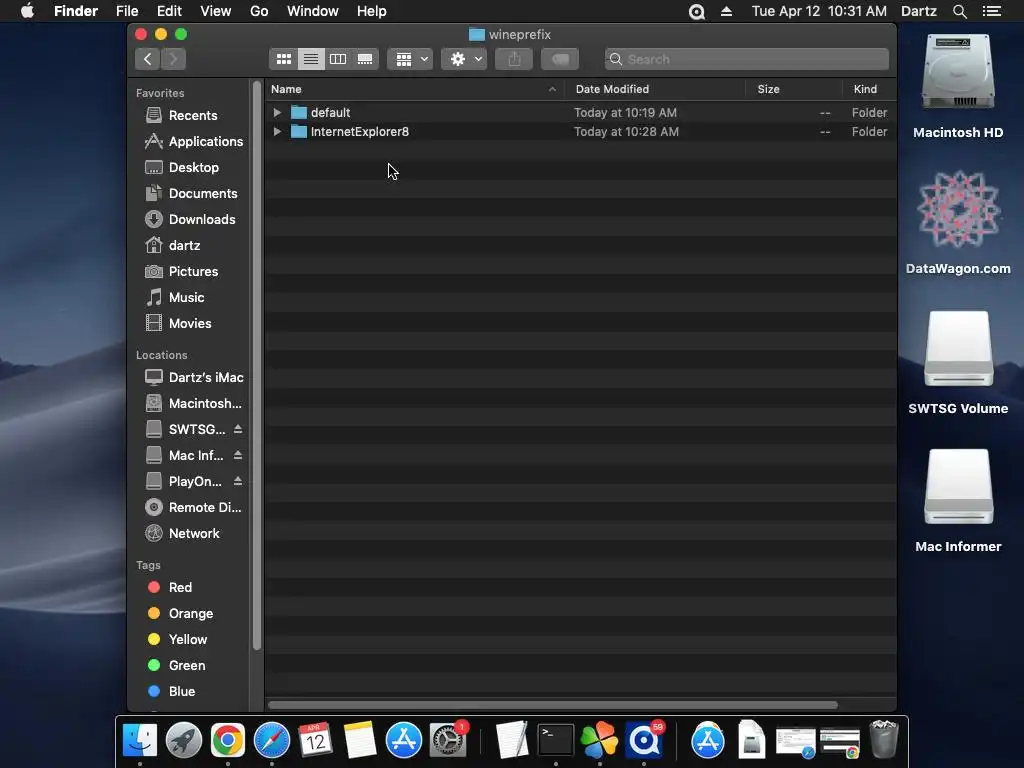This screenshot has width=1024, height=768.
Task: Open the View menu
Action: point(216,11)
